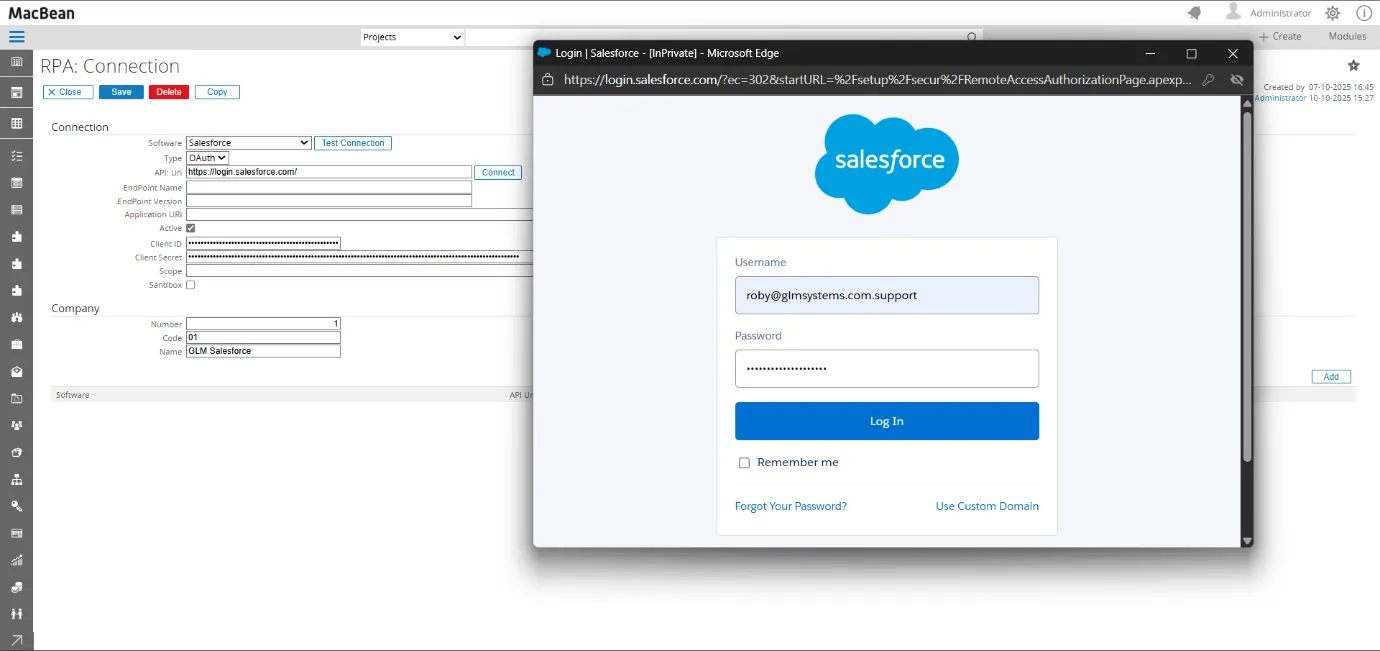Viewport: 1380px width, 651px height.
Task: Open the hamburger menu in MacBean
Action: pos(17,37)
